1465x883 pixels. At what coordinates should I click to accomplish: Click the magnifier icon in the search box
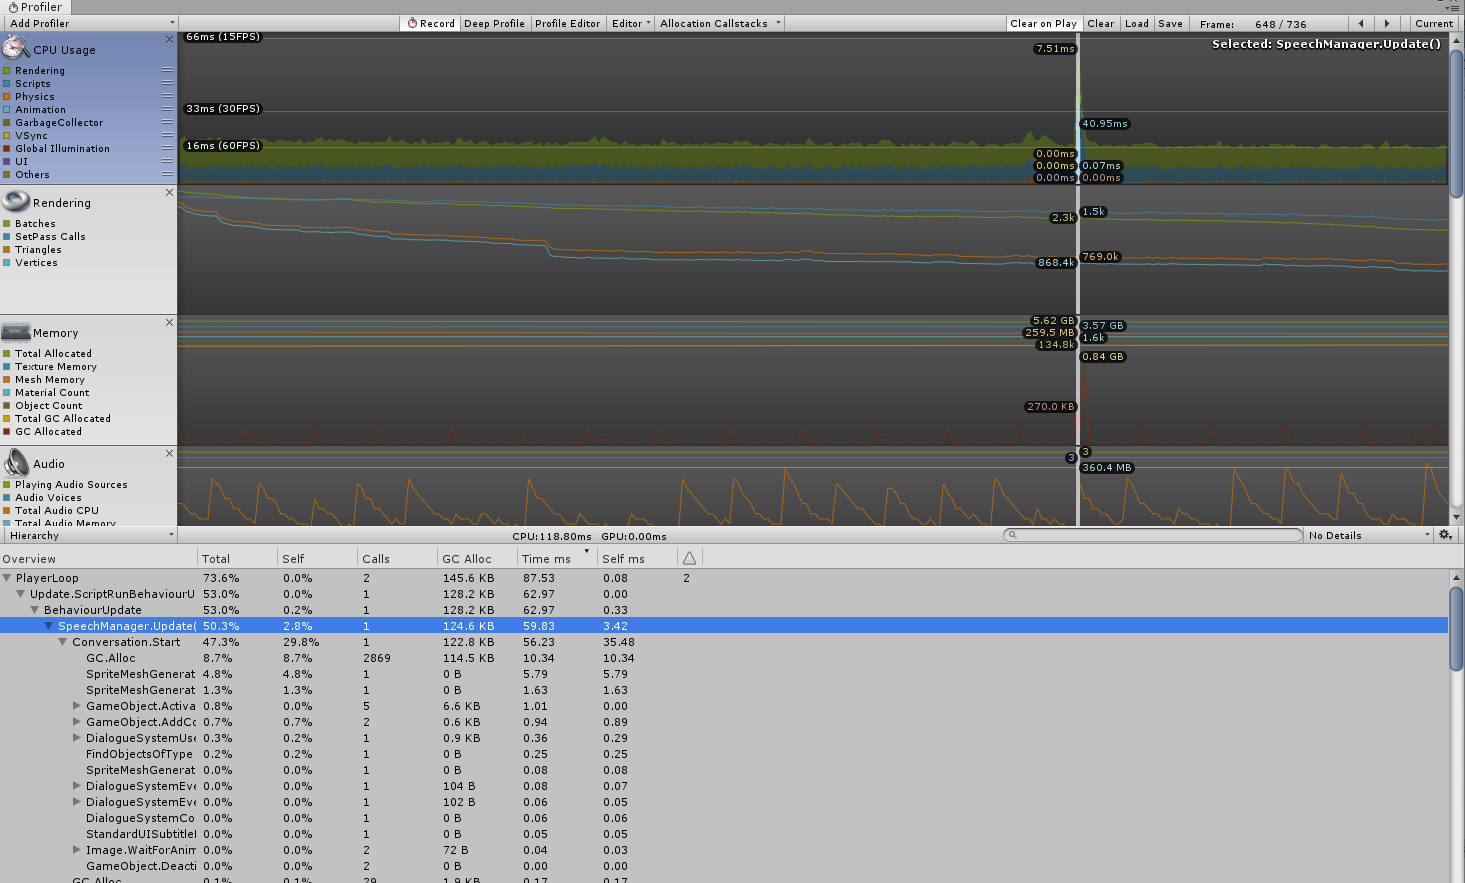[1012, 535]
